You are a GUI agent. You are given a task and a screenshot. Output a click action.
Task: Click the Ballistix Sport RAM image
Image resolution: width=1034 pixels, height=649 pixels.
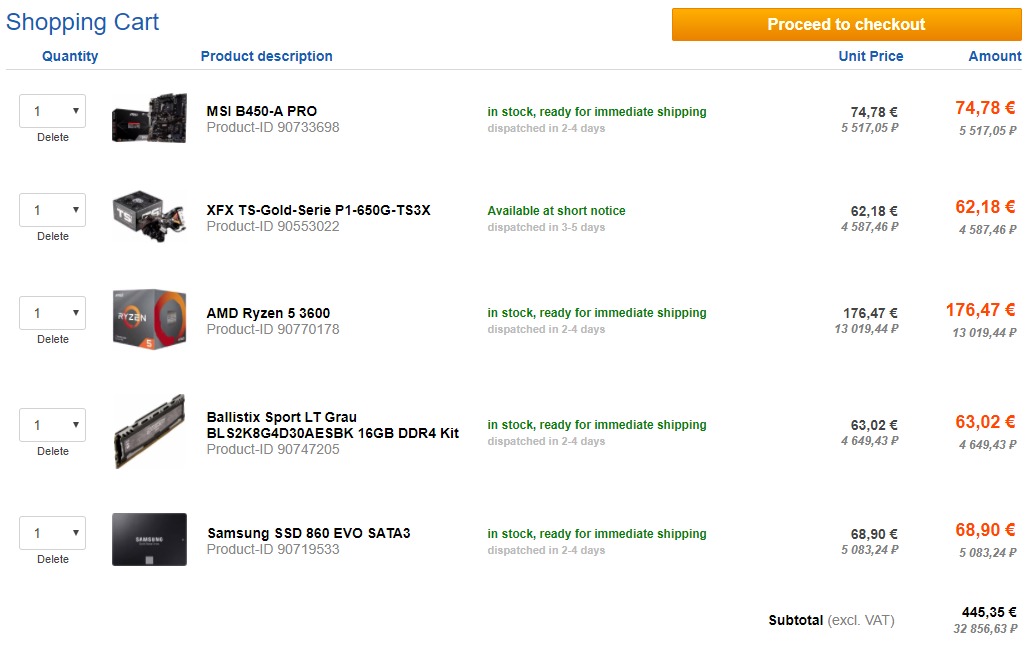149,431
